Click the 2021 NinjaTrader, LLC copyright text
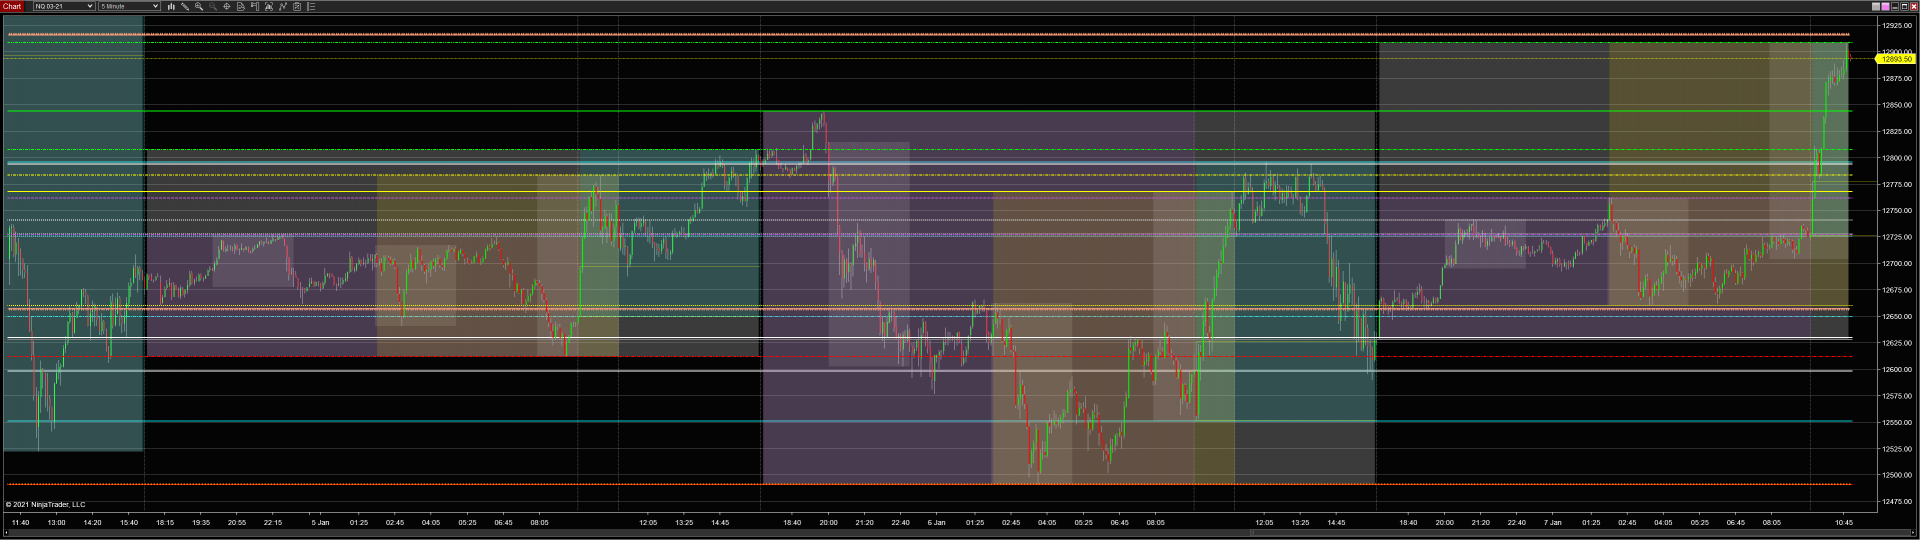Viewport: 1920px width, 540px height. point(46,504)
